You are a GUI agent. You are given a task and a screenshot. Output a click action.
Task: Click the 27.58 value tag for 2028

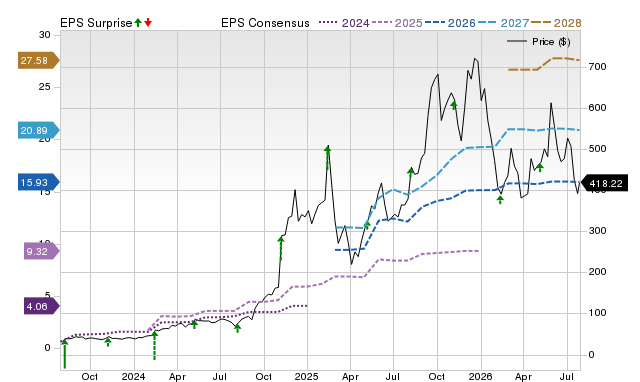tap(38, 61)
